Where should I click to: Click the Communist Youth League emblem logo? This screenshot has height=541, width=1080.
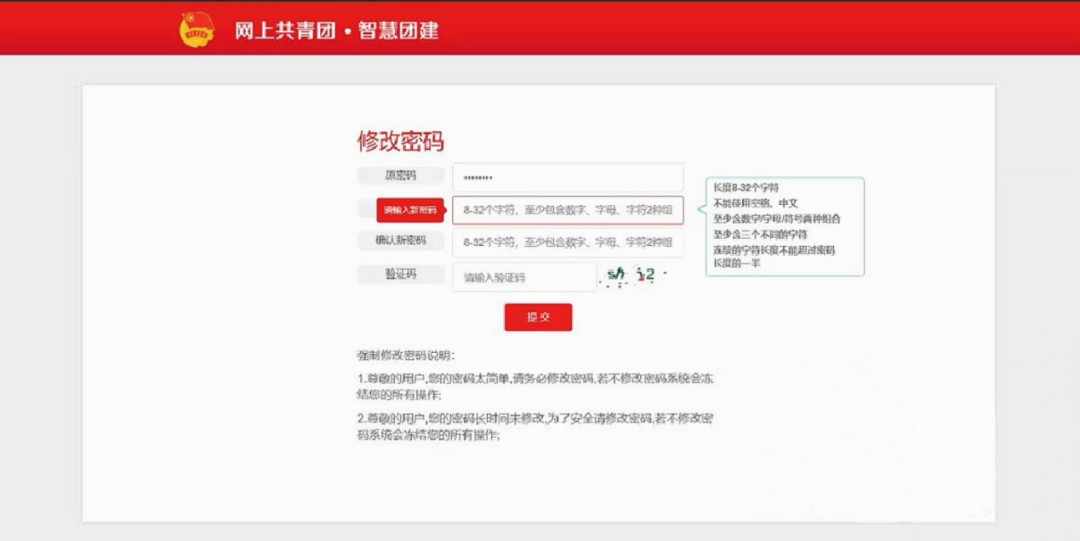pos(197,29)
